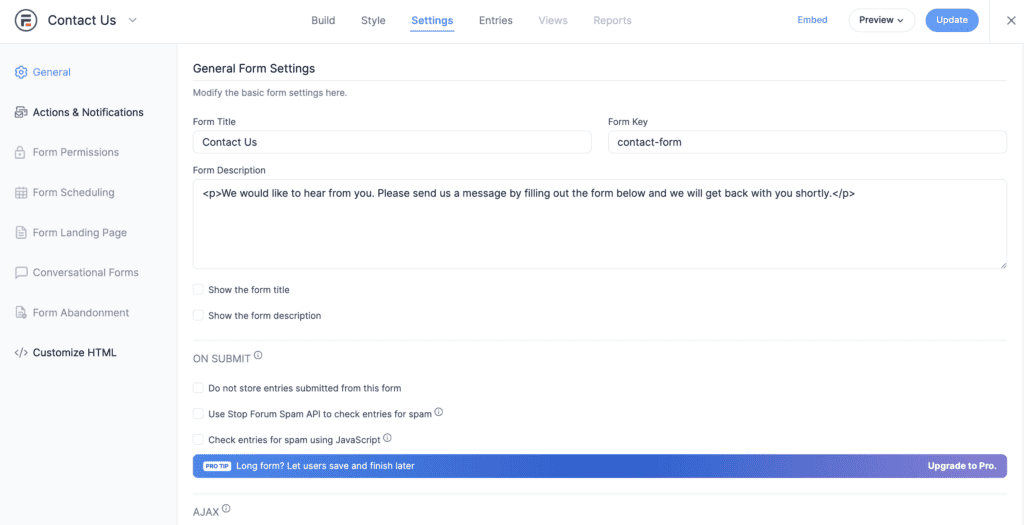This screenshot has width=1024, height=525.
Task: Click the Form Description resize handle
Action: (1002, 264)
